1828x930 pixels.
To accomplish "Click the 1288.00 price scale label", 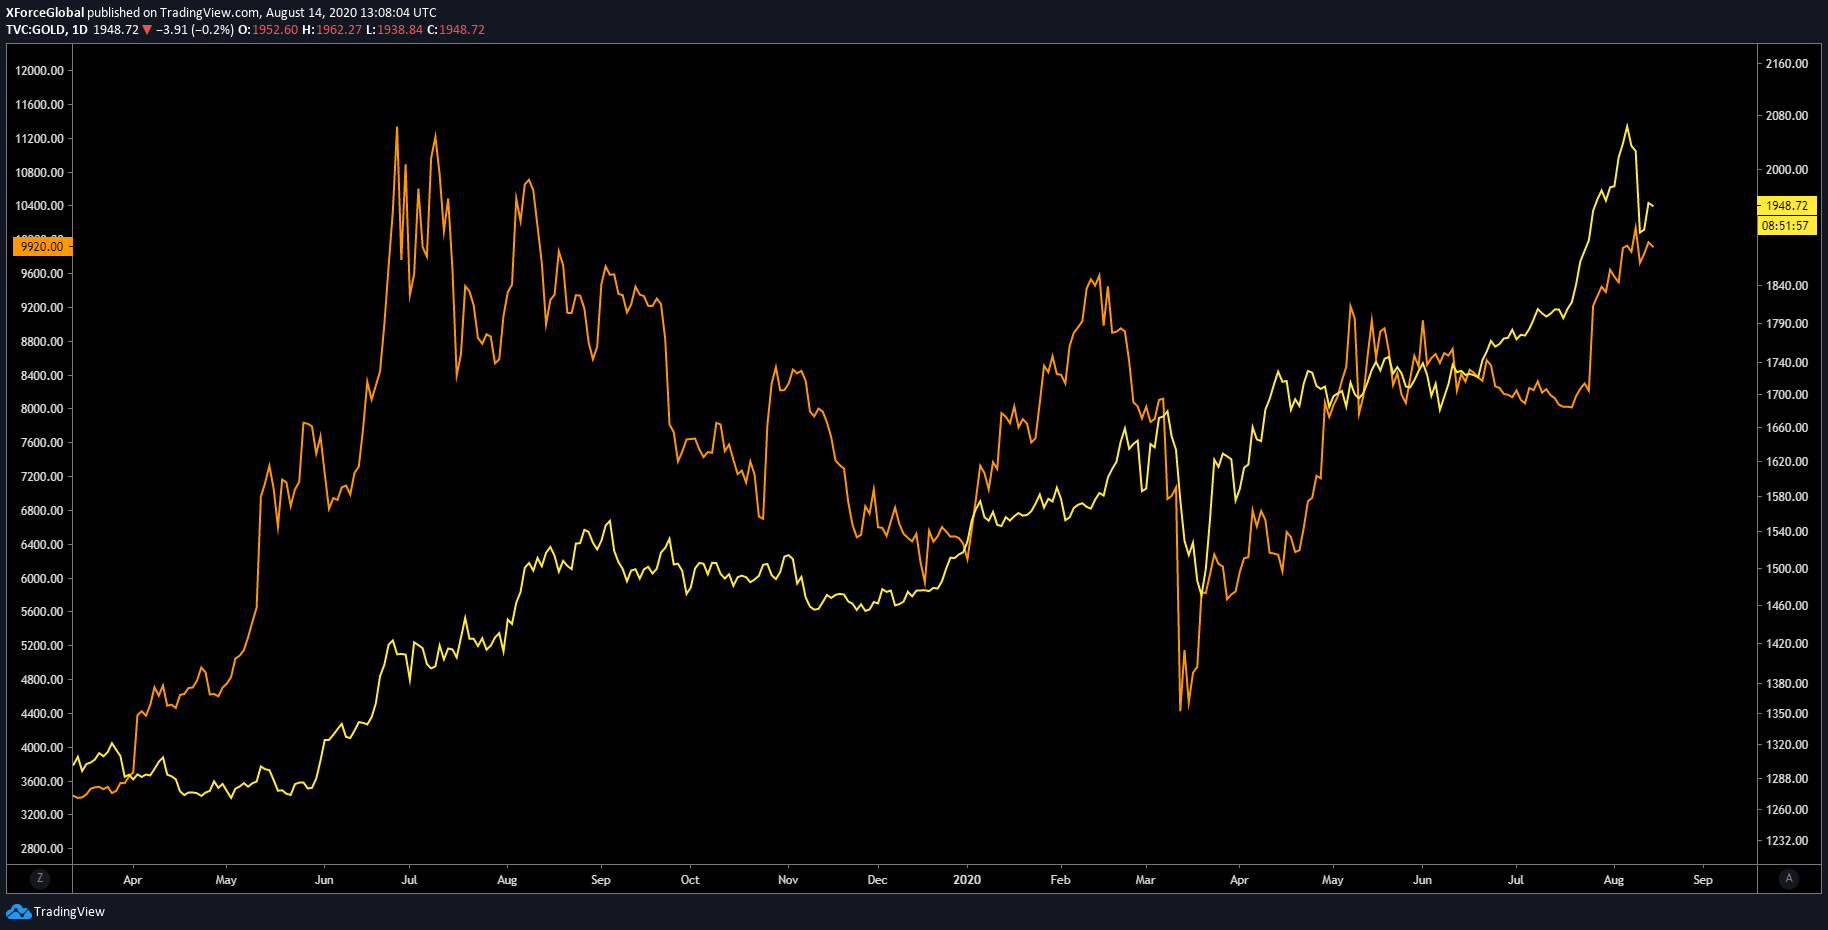I will tap(1787, 779).
